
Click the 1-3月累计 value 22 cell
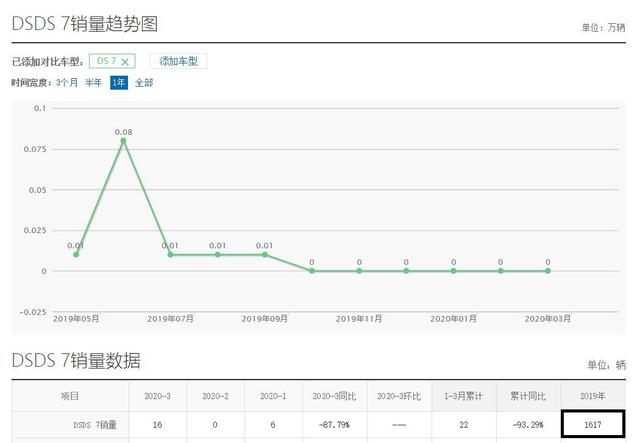(463, 425)
